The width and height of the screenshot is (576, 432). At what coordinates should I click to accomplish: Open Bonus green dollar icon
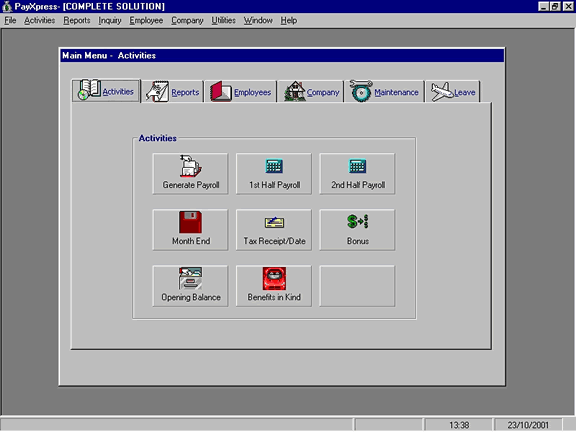click(357, 222)
